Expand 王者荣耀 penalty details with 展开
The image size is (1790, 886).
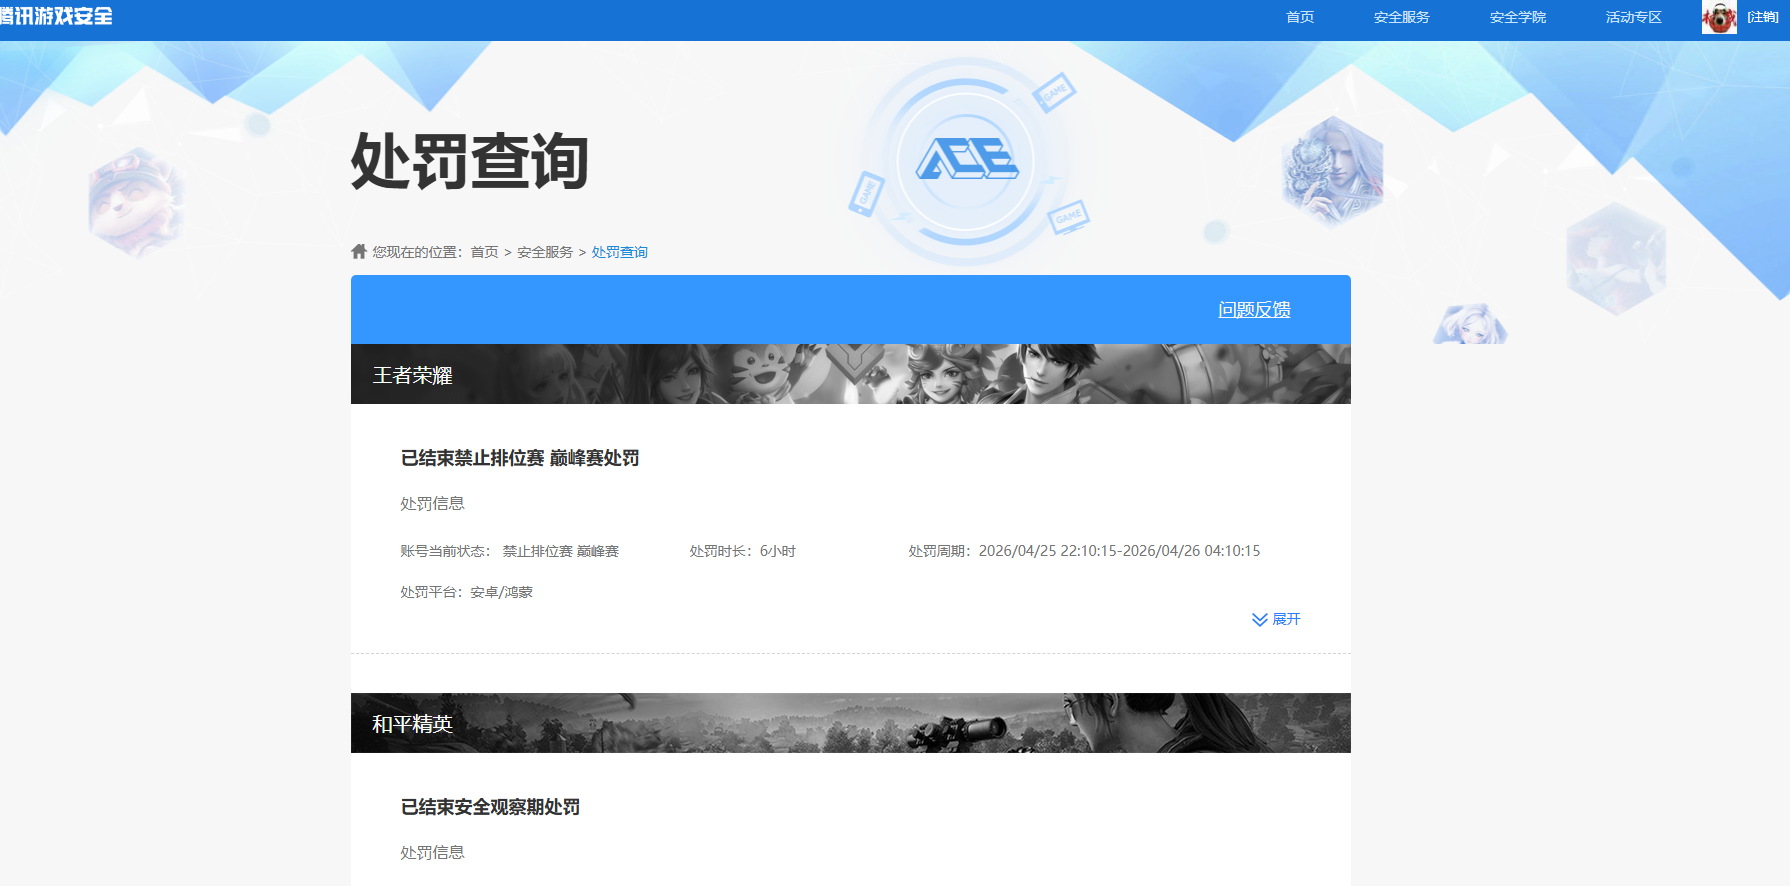pyautogui.click(x=1276, y=619)
